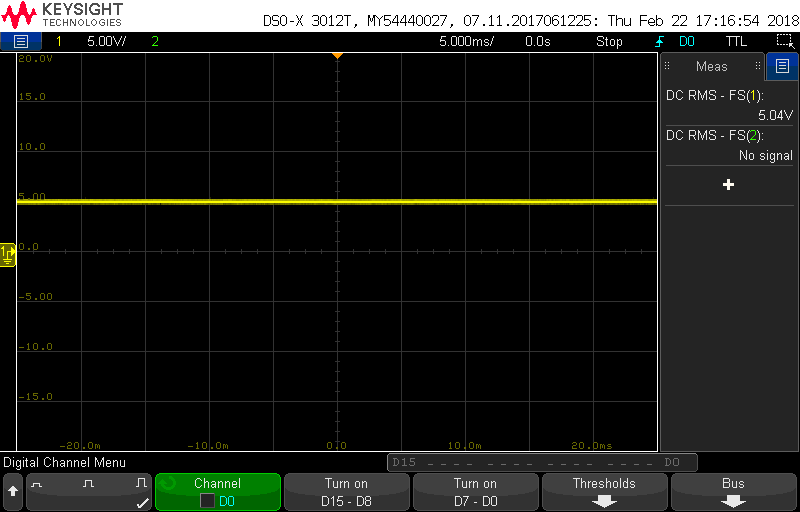Click the orange trigger time reference marker

[x=337, y=56]
